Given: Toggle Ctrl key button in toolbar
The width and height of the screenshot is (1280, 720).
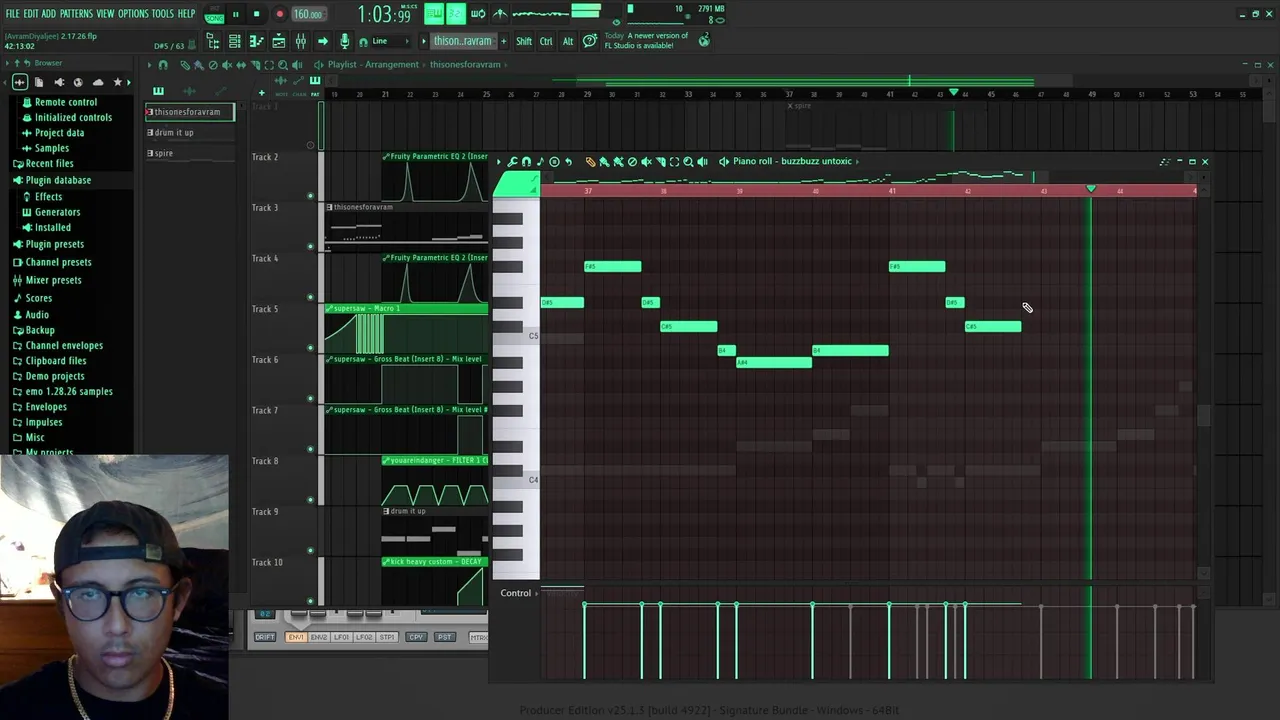Looking at the screenshot, I should click(x=546, y=41).
